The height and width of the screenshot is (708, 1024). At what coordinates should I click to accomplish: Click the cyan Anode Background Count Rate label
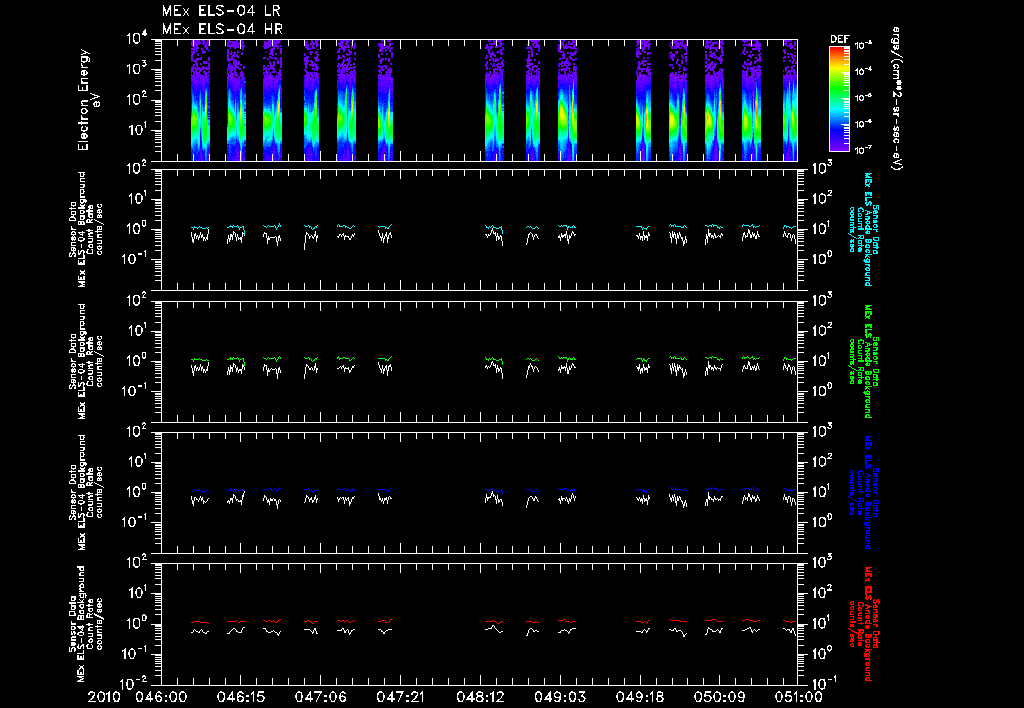point(863,229)
